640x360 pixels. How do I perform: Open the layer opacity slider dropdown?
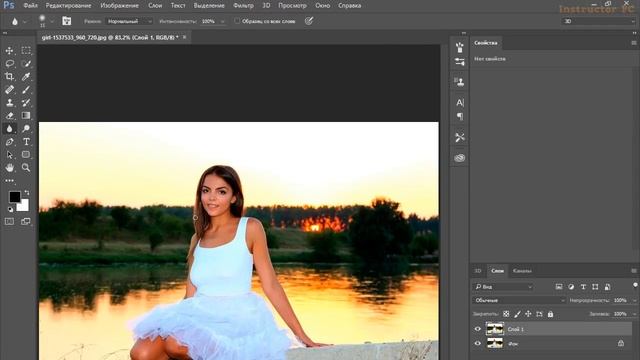coord(634,300)
